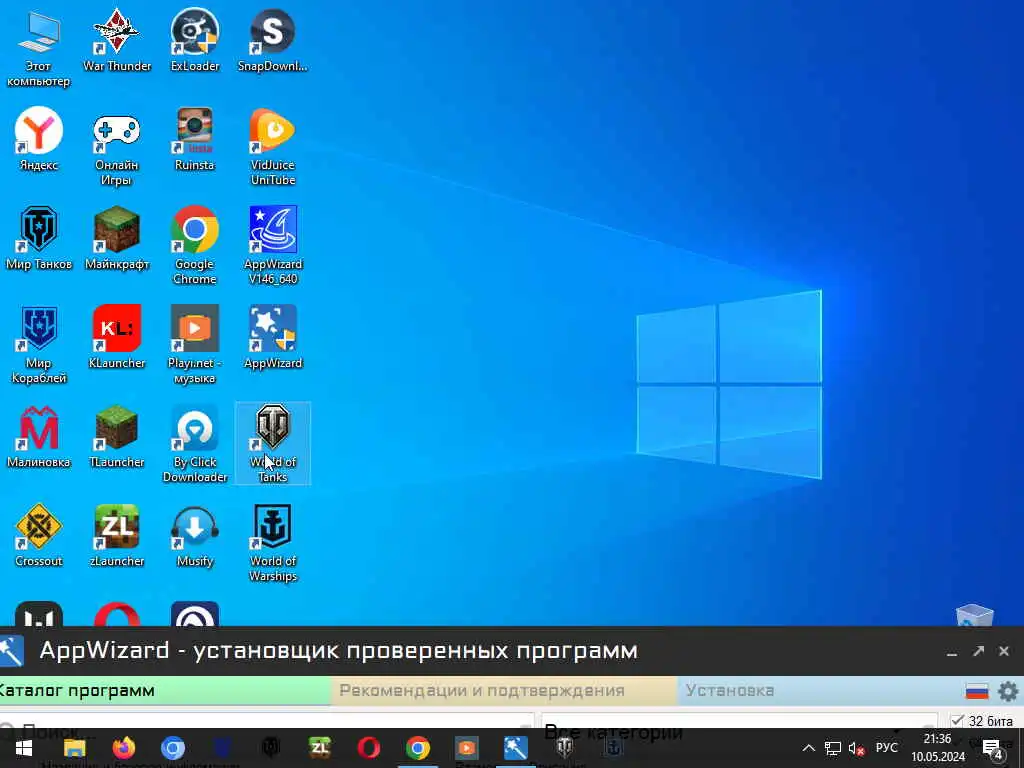Open File Explorer from the taskbar
1024x768 pixels.
74,748
